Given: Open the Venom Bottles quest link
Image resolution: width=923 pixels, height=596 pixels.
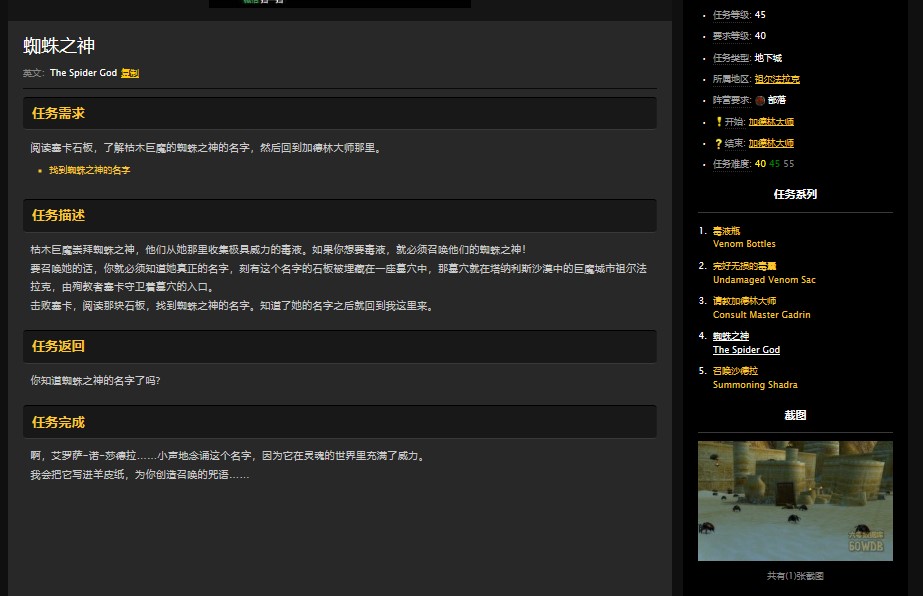Looking at the screenshot, I should pos(744,243).
